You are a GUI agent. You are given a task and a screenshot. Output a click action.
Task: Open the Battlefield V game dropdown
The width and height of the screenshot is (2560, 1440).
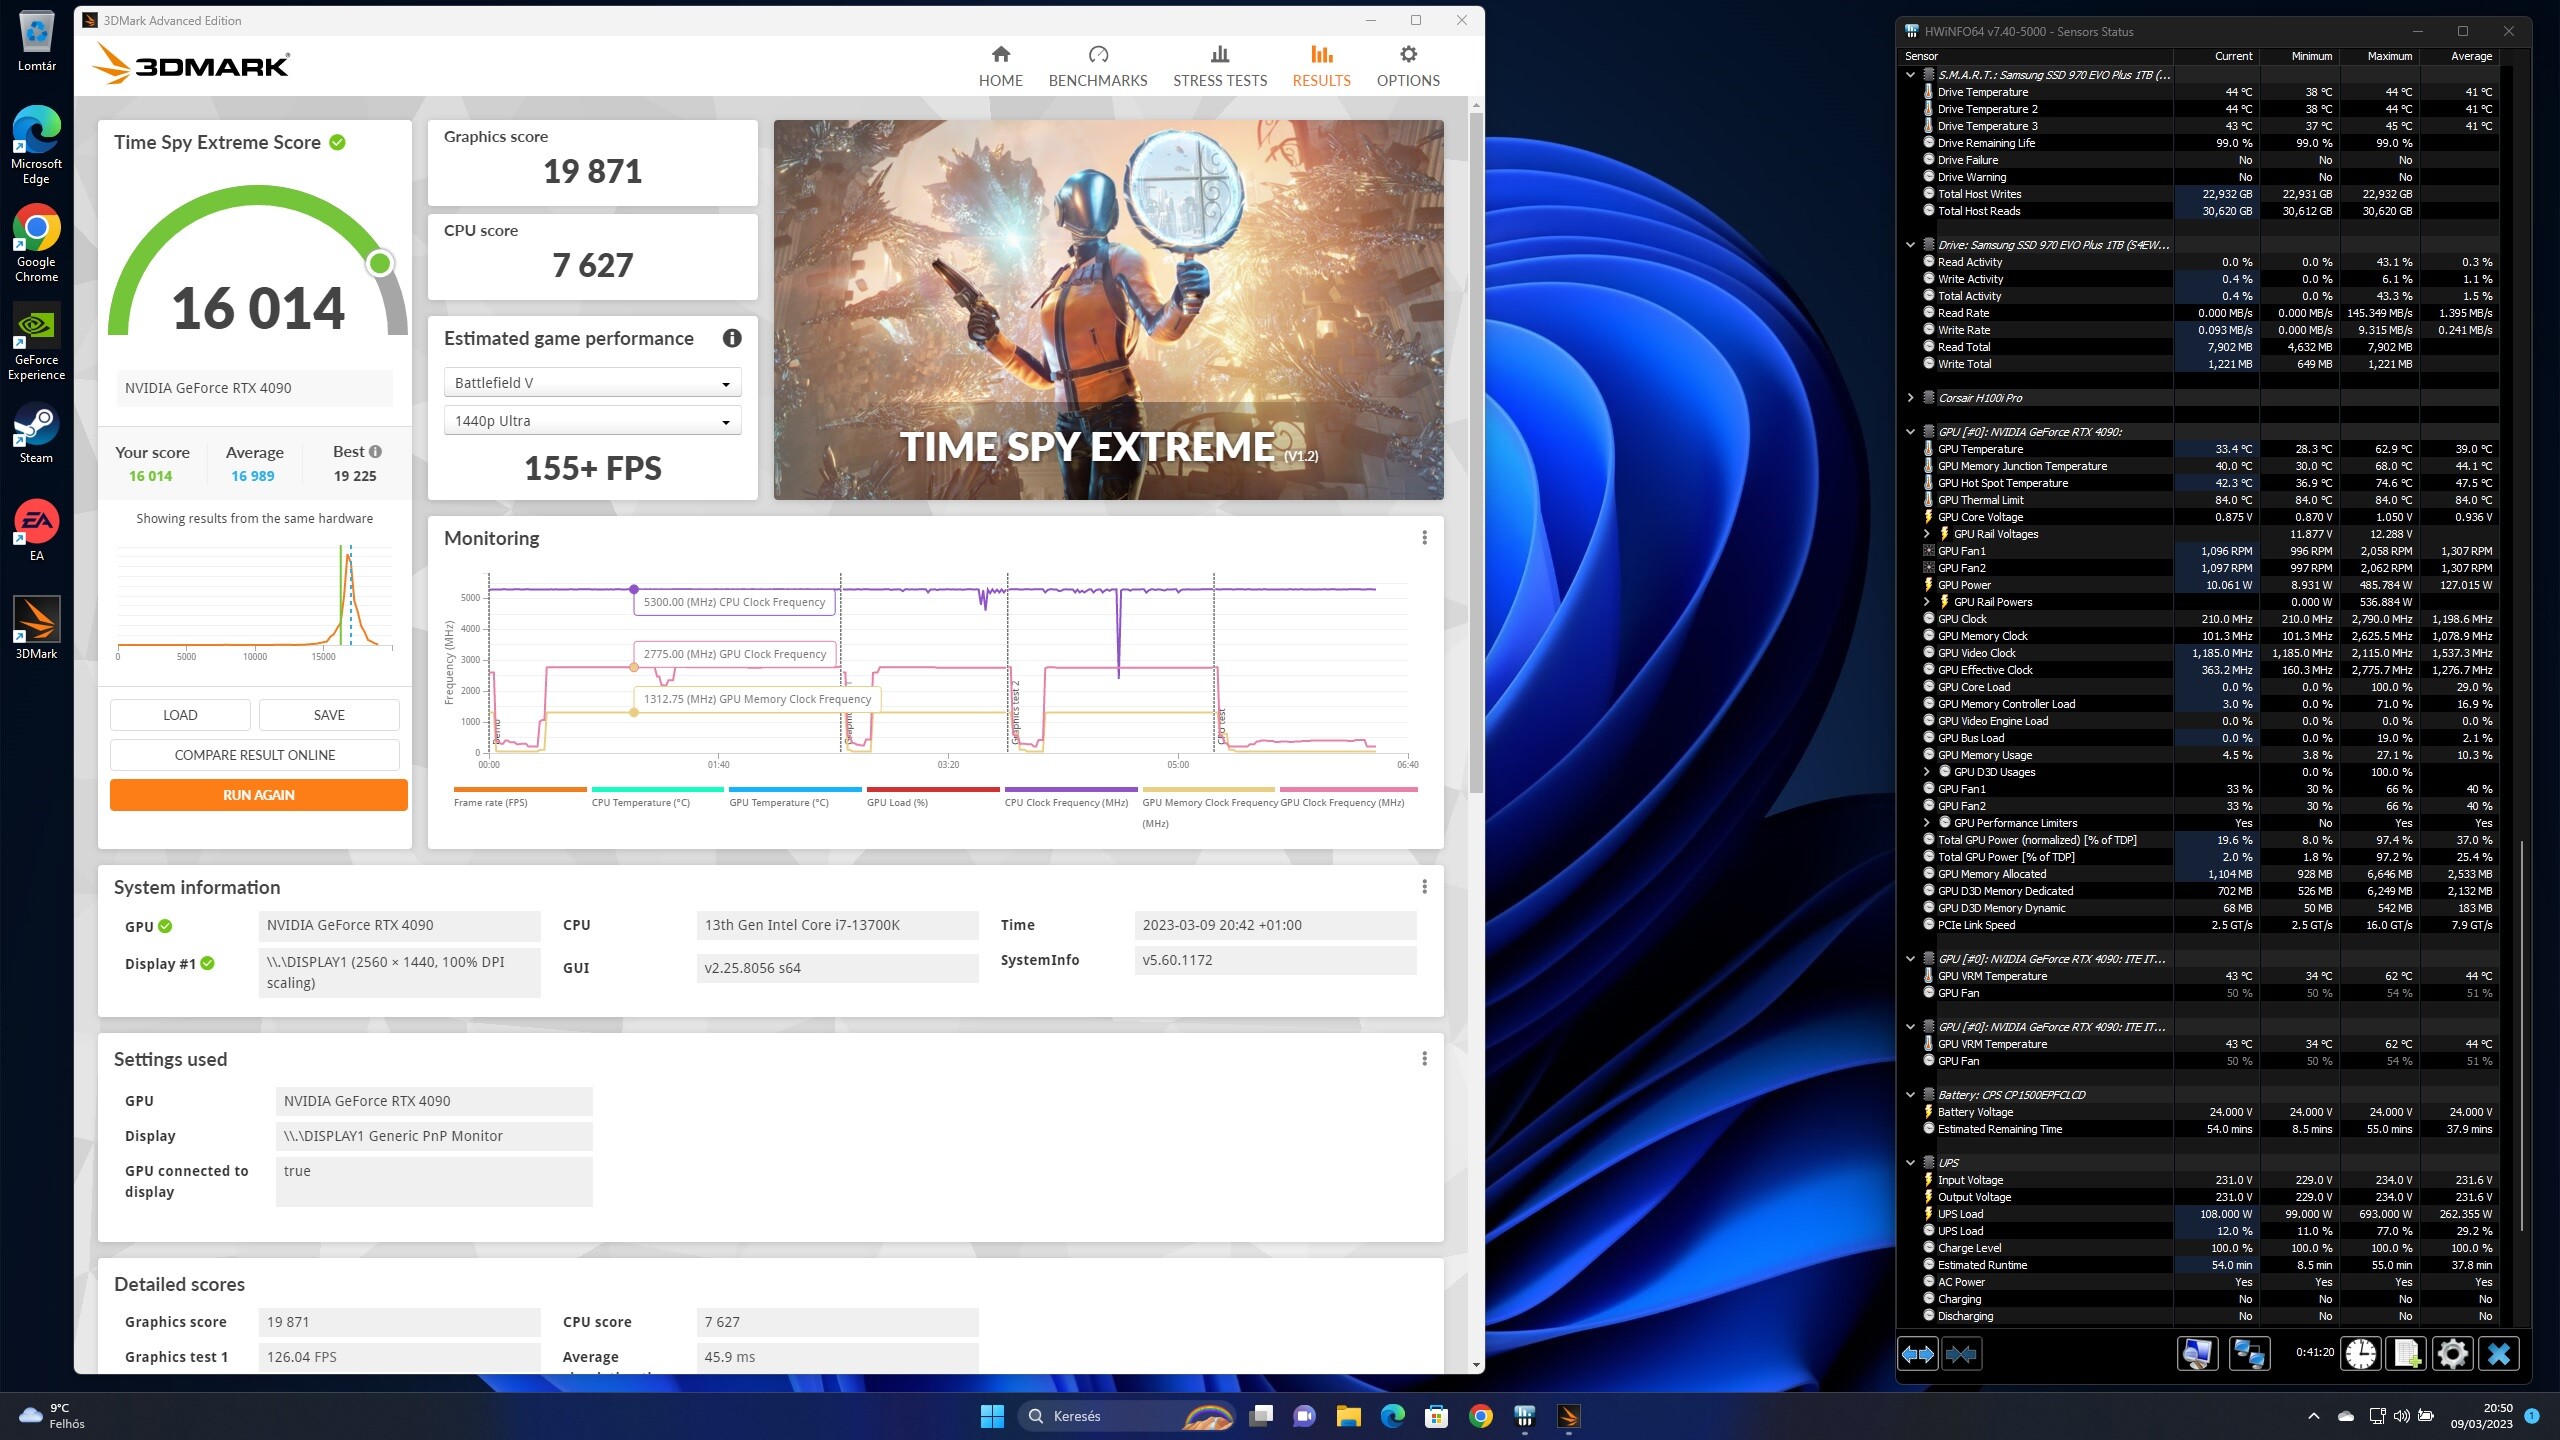592,383
